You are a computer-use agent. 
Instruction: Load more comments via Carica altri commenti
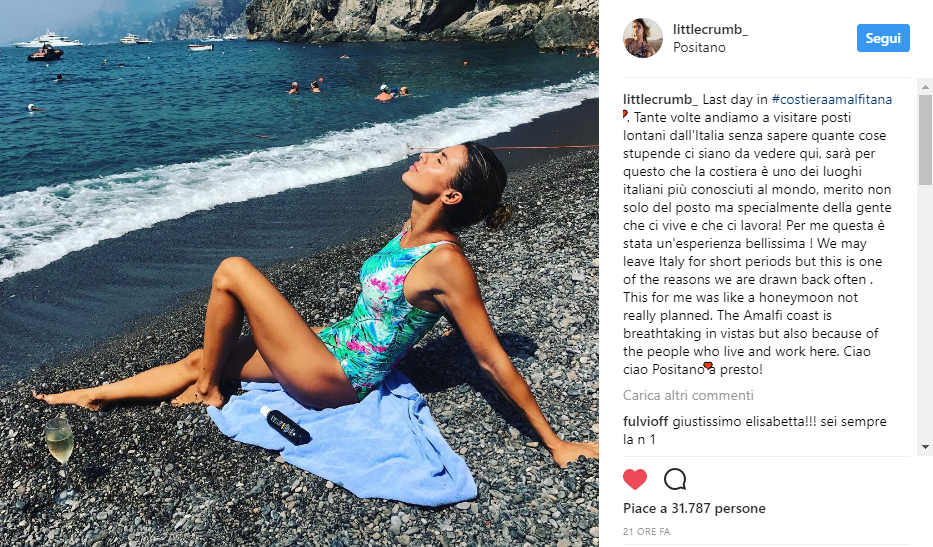(x=688, y=395)
